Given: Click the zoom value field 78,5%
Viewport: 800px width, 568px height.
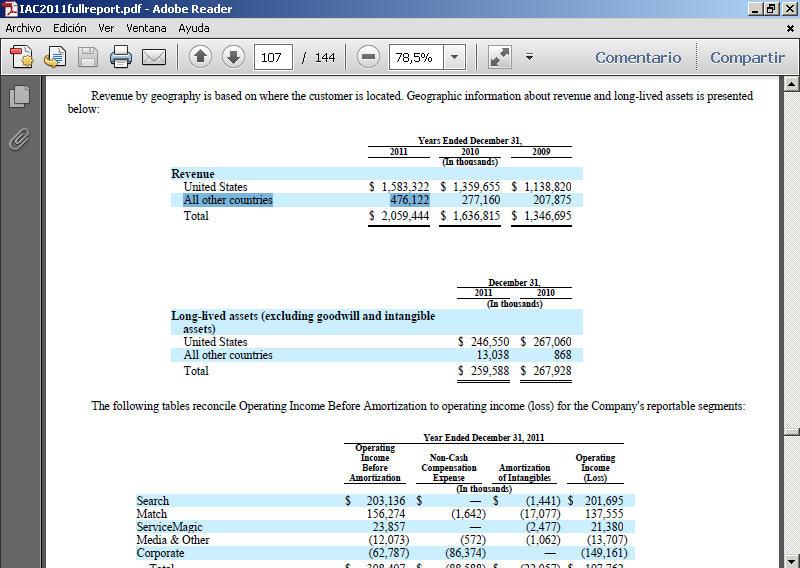Looking at the screenshot, I should point(416,57).
